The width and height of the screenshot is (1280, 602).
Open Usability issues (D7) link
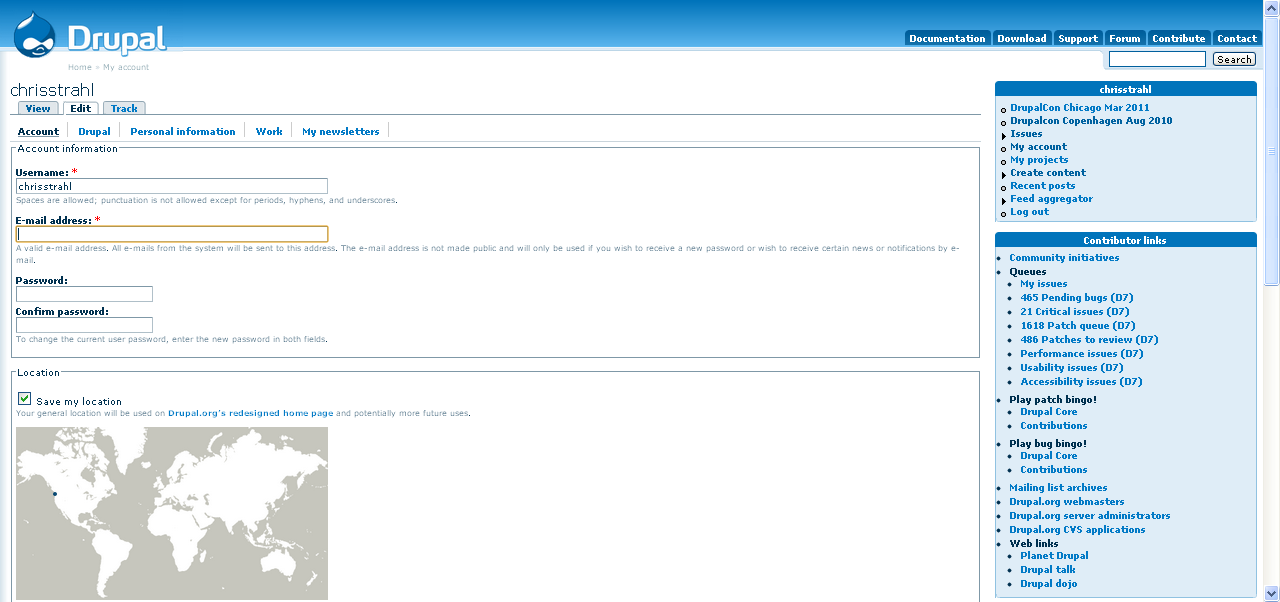(1072, 368)
